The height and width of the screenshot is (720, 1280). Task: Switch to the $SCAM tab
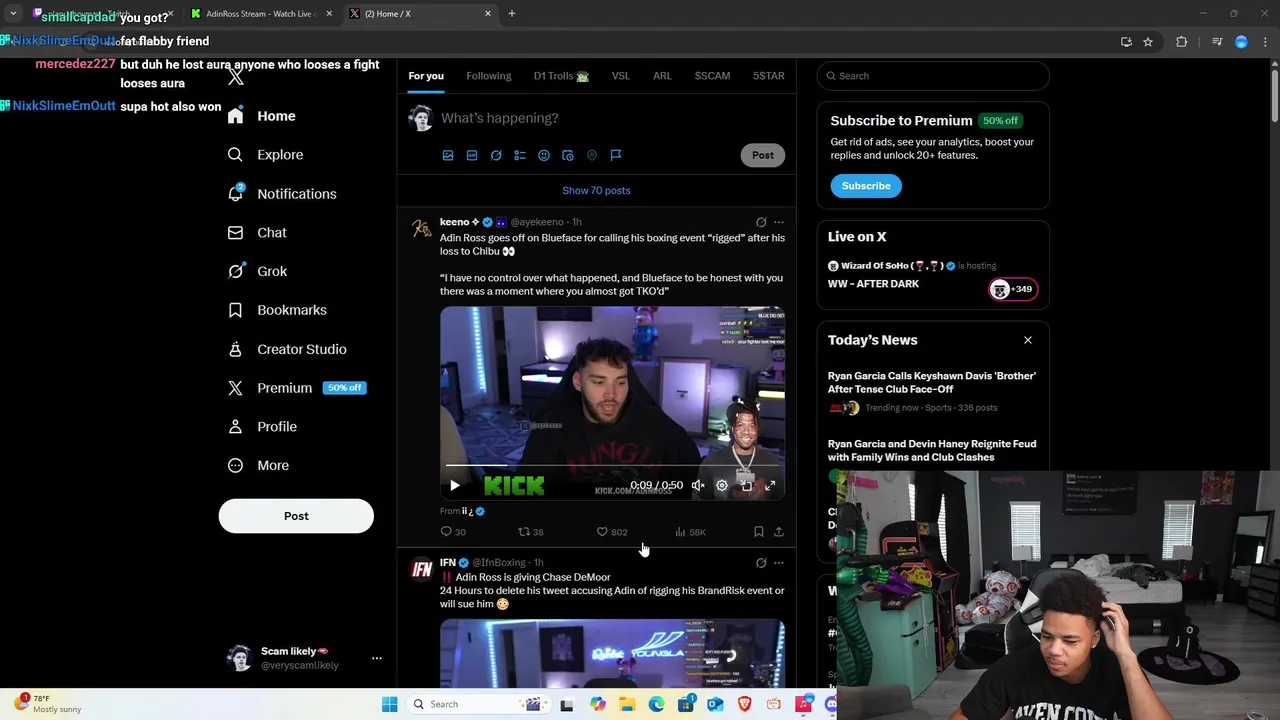712,76
